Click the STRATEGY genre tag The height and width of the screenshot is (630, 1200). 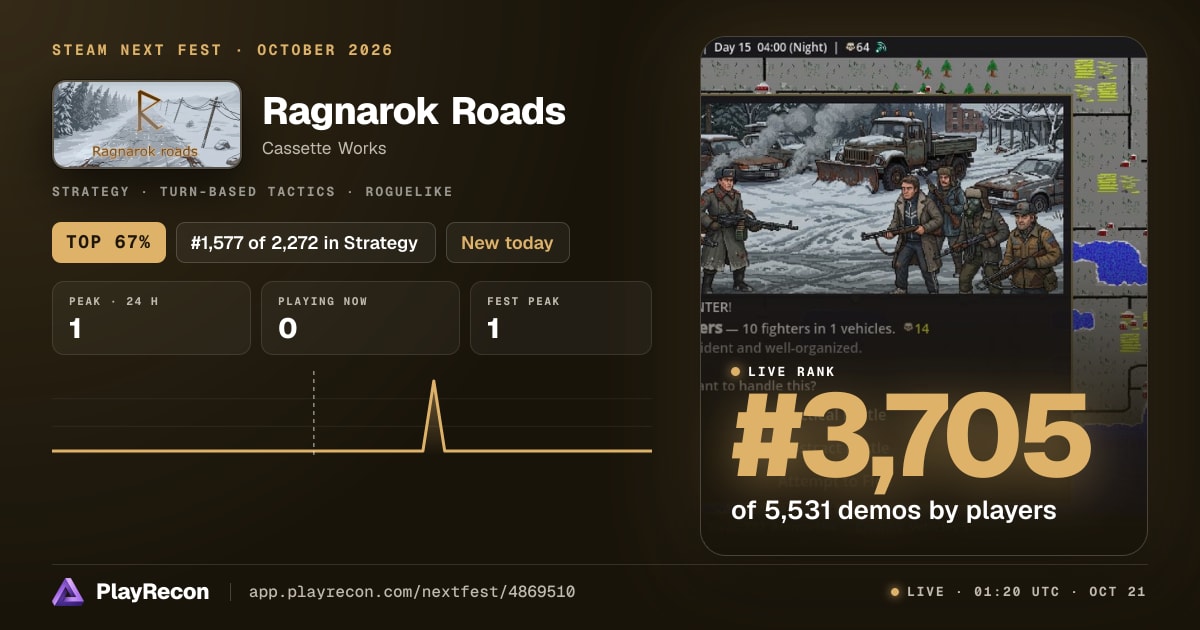pyautogui.click(x=91, y=191)
